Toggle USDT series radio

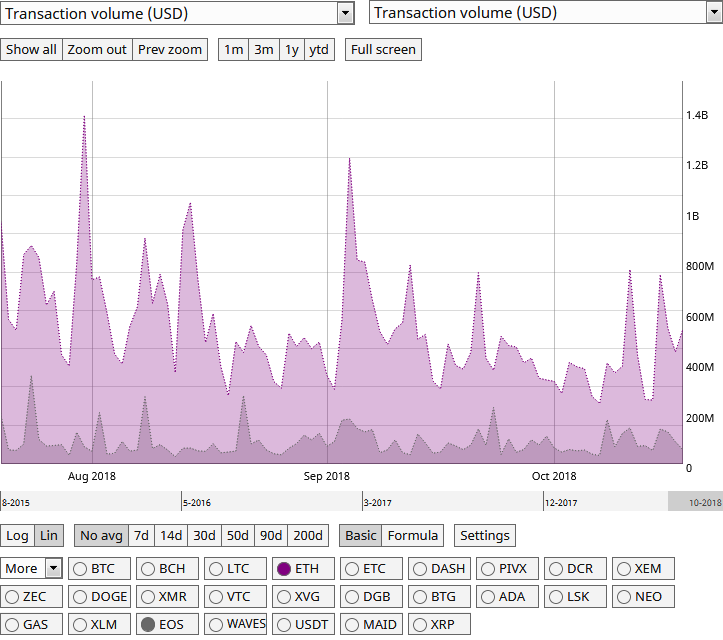click(303, 624)
